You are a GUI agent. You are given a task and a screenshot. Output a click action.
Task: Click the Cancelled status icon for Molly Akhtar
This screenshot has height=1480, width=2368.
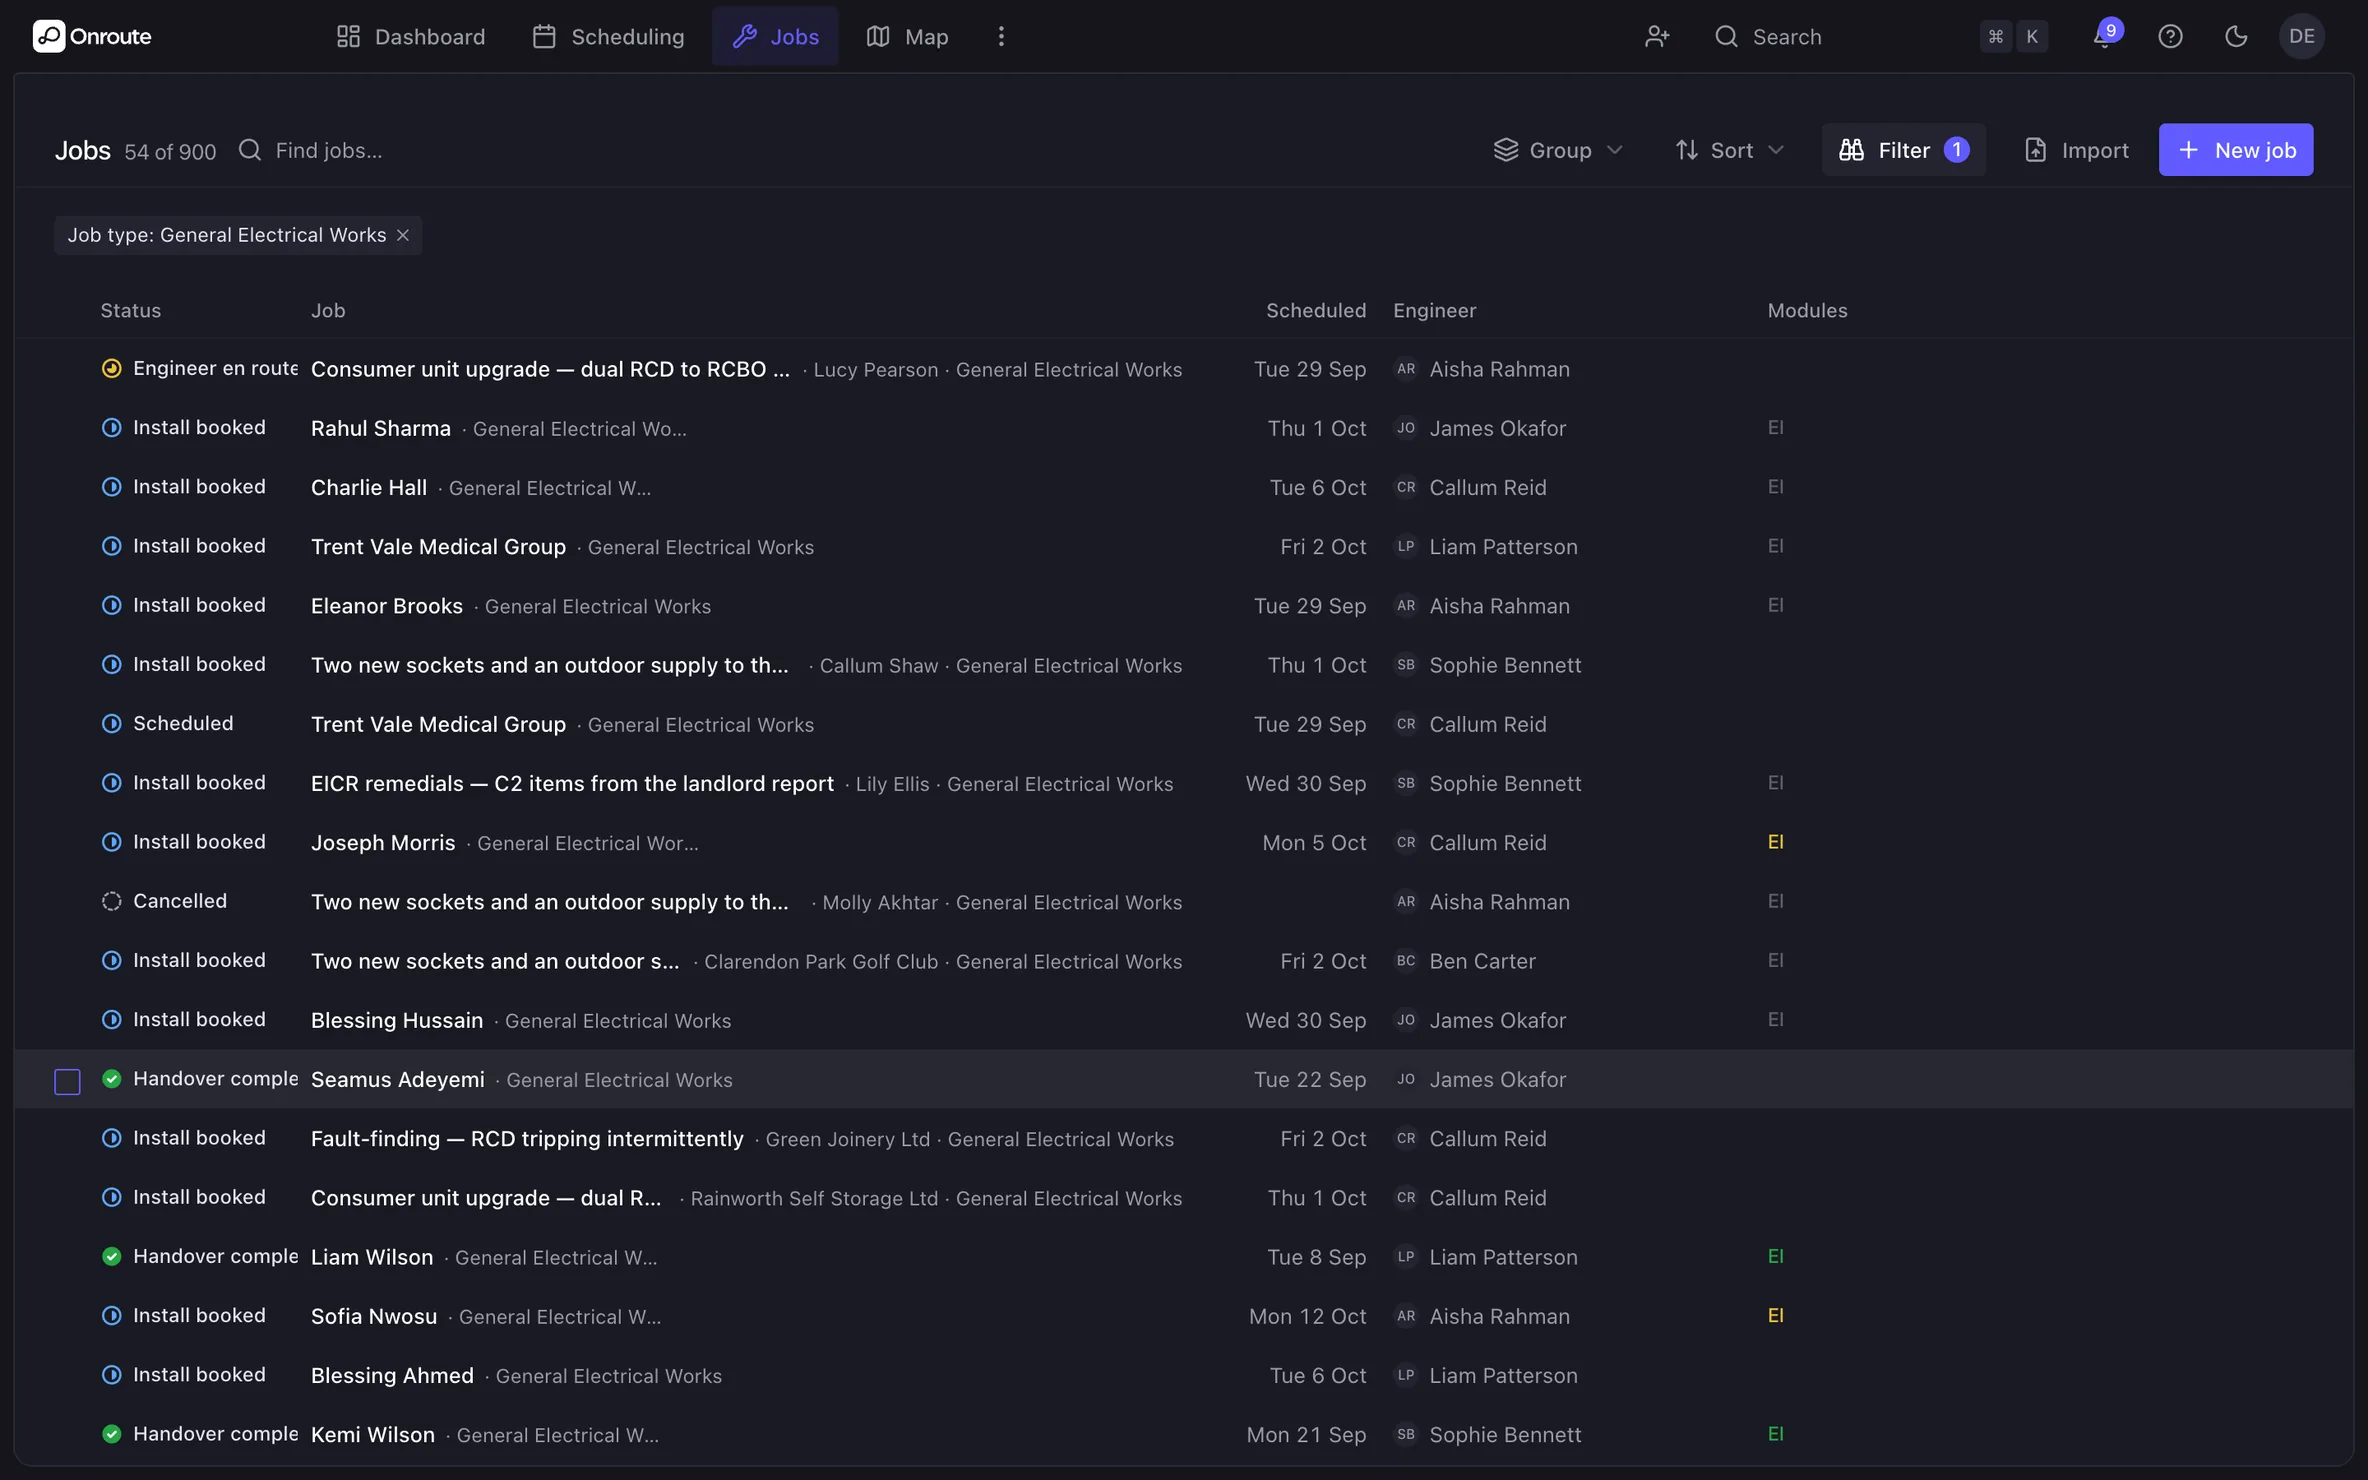[112, 901]
